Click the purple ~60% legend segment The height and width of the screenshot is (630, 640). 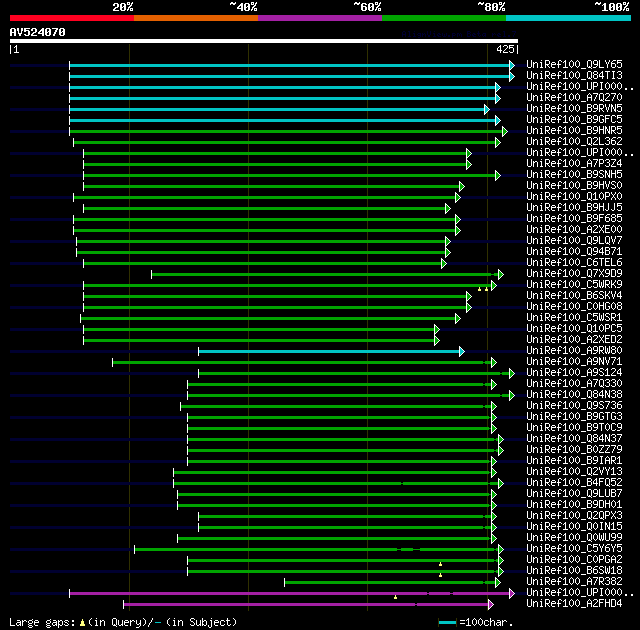click(x=320, y=18)
